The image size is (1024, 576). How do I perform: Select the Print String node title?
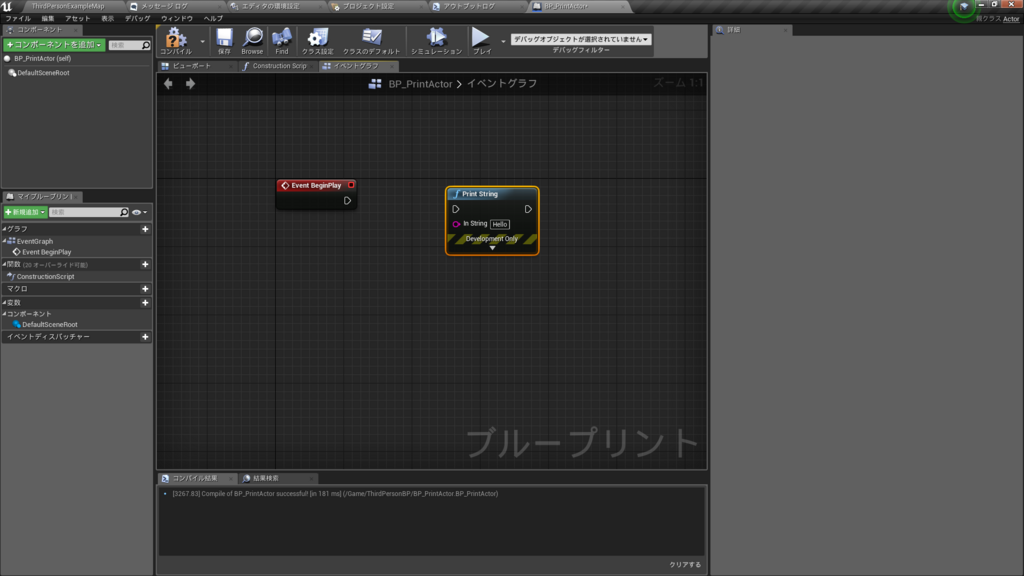tap(479, 194)
